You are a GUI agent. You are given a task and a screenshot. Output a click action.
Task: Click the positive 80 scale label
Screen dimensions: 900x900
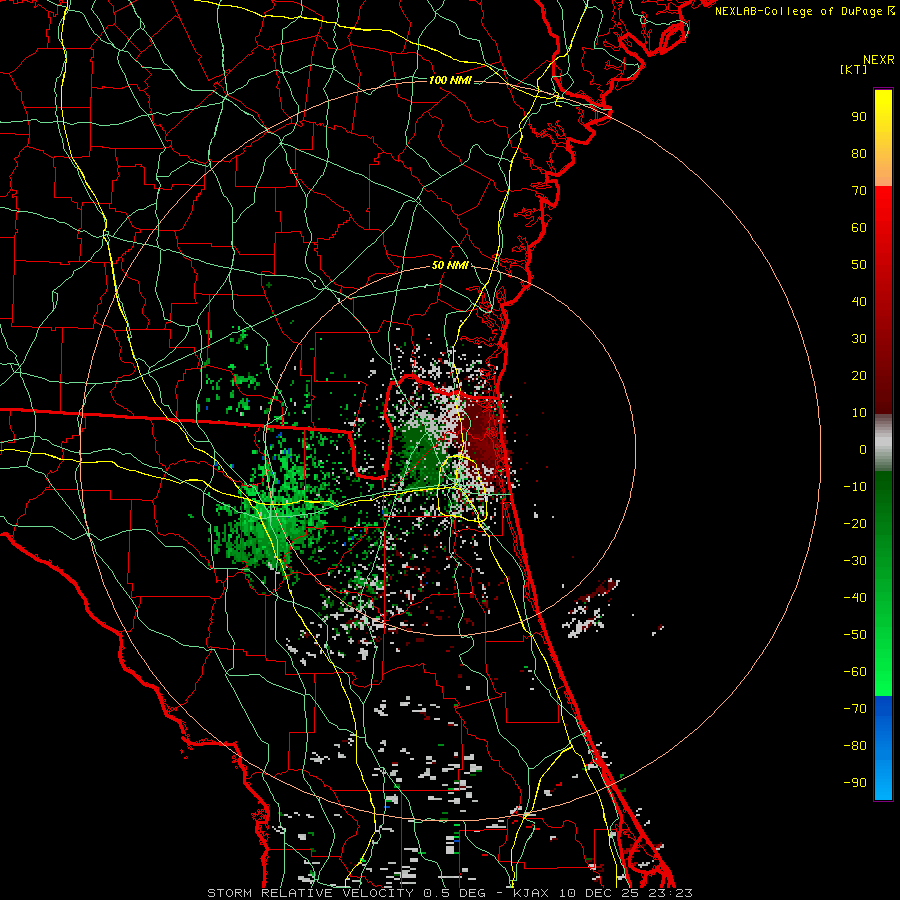coord(859,153)
